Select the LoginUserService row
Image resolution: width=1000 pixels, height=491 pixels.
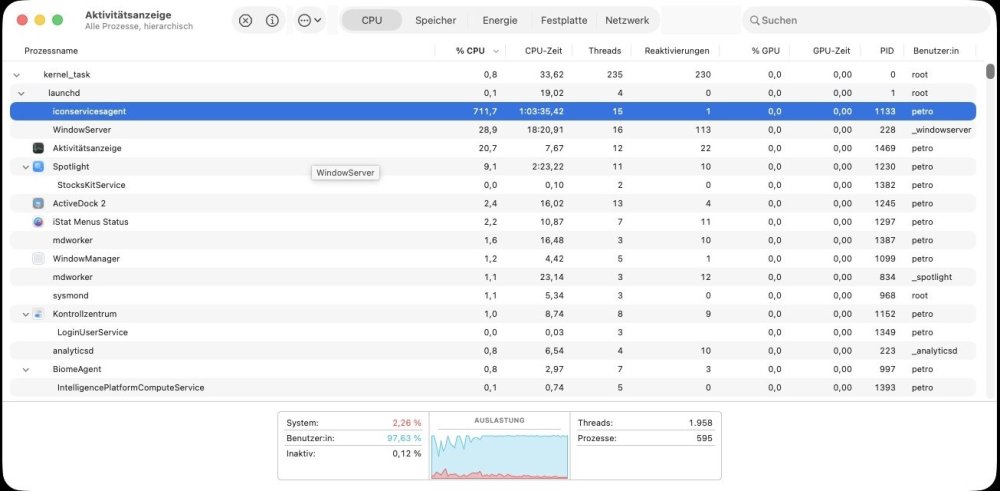[x=493, y=333]
